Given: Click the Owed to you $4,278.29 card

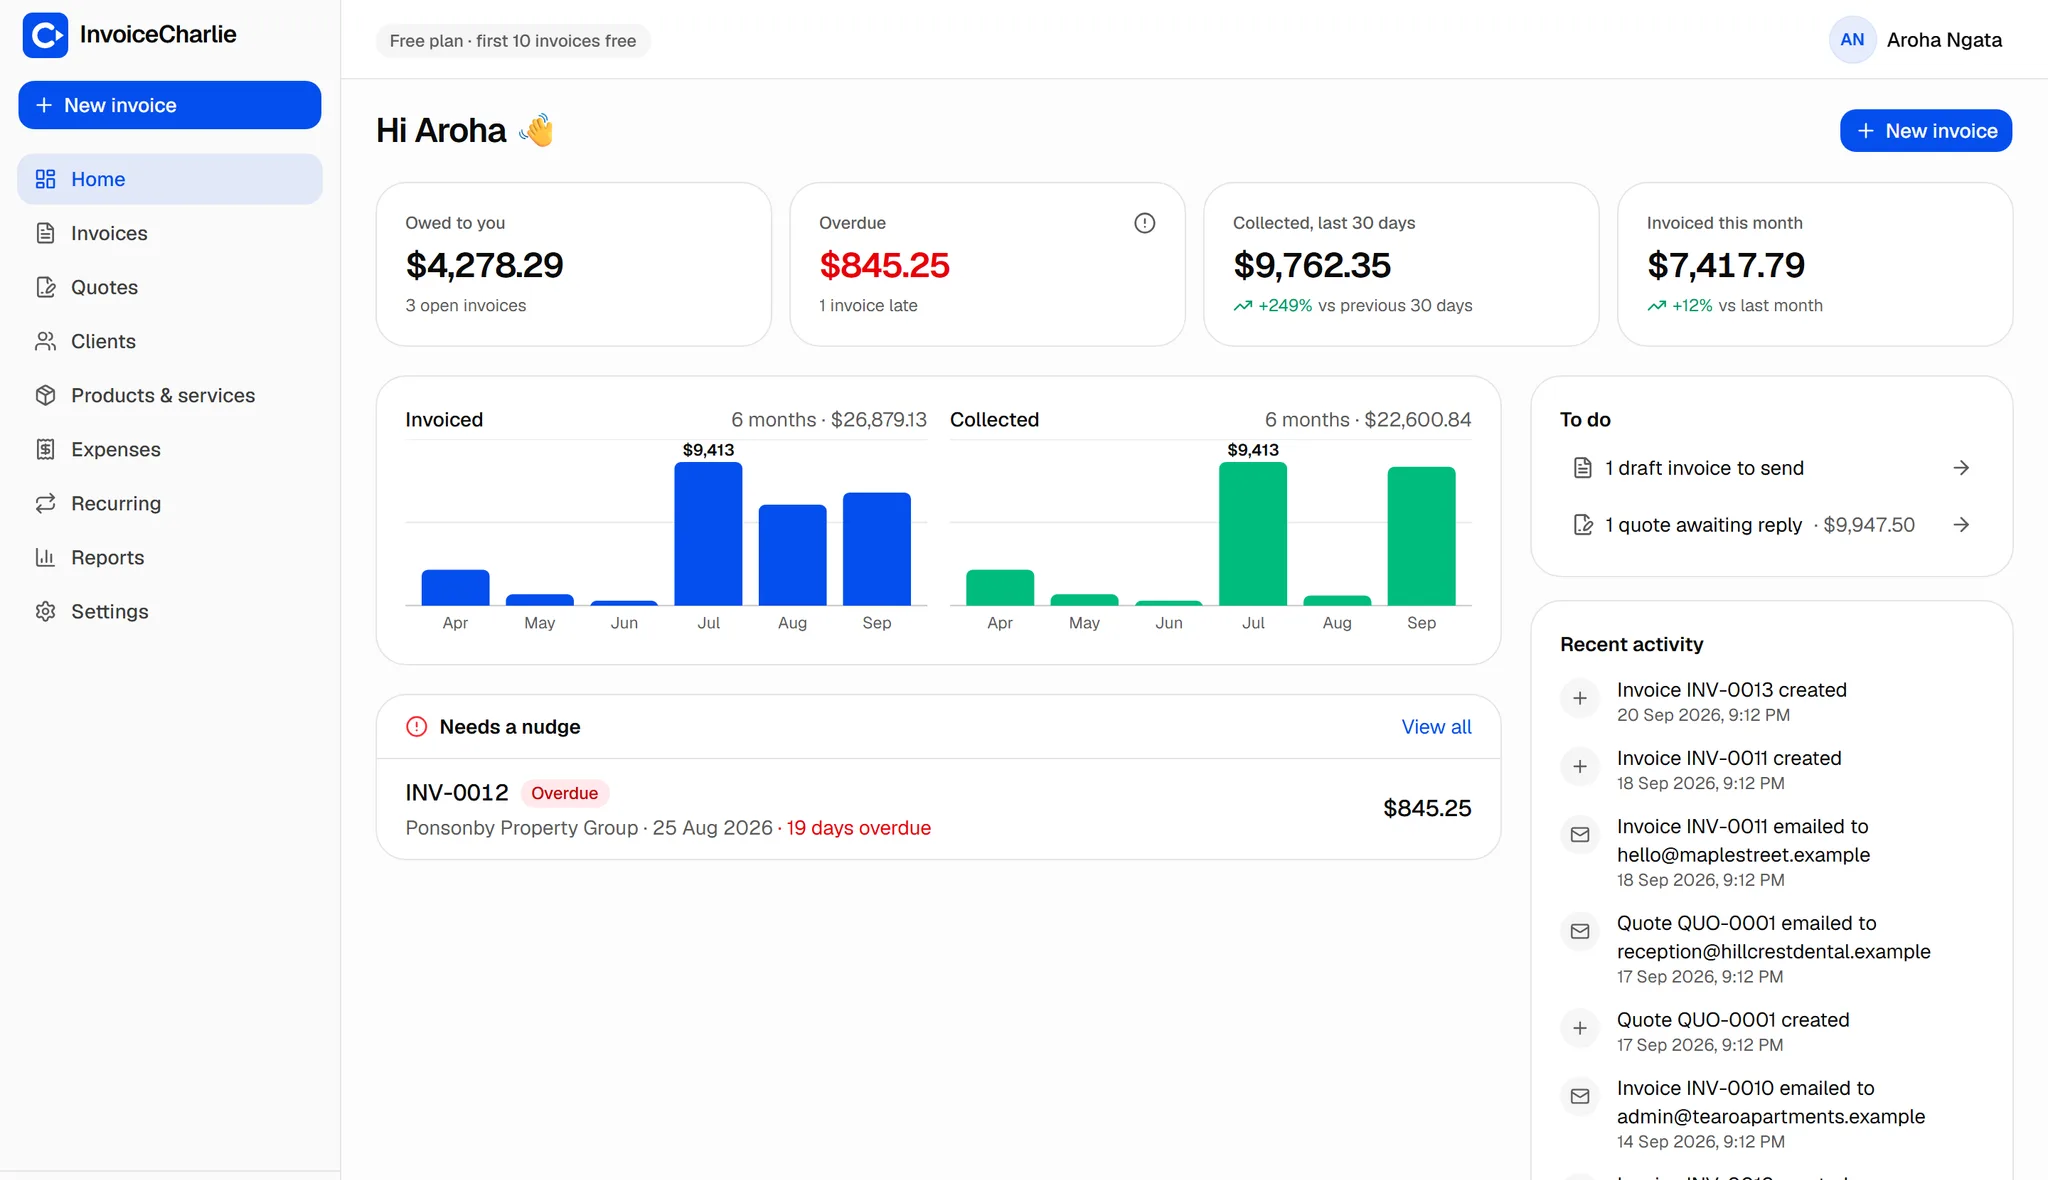Looking at the screenshot, I should 574,264.
